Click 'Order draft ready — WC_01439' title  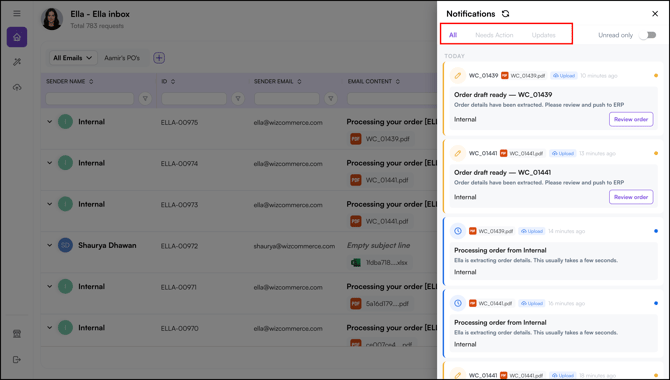[x=503, y=95]
